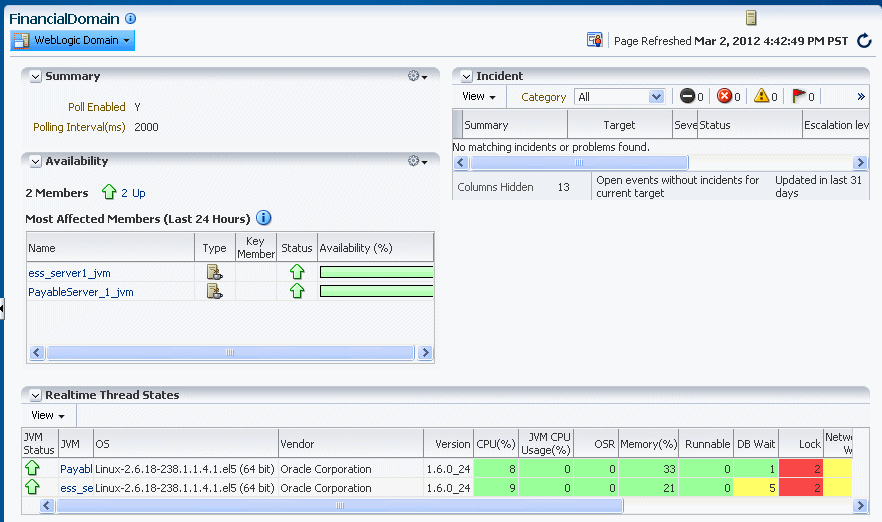Viewport: 882px width, 522px height.
Task: Click the green up arrow next to 2 Members
Action: click(109, 192)
